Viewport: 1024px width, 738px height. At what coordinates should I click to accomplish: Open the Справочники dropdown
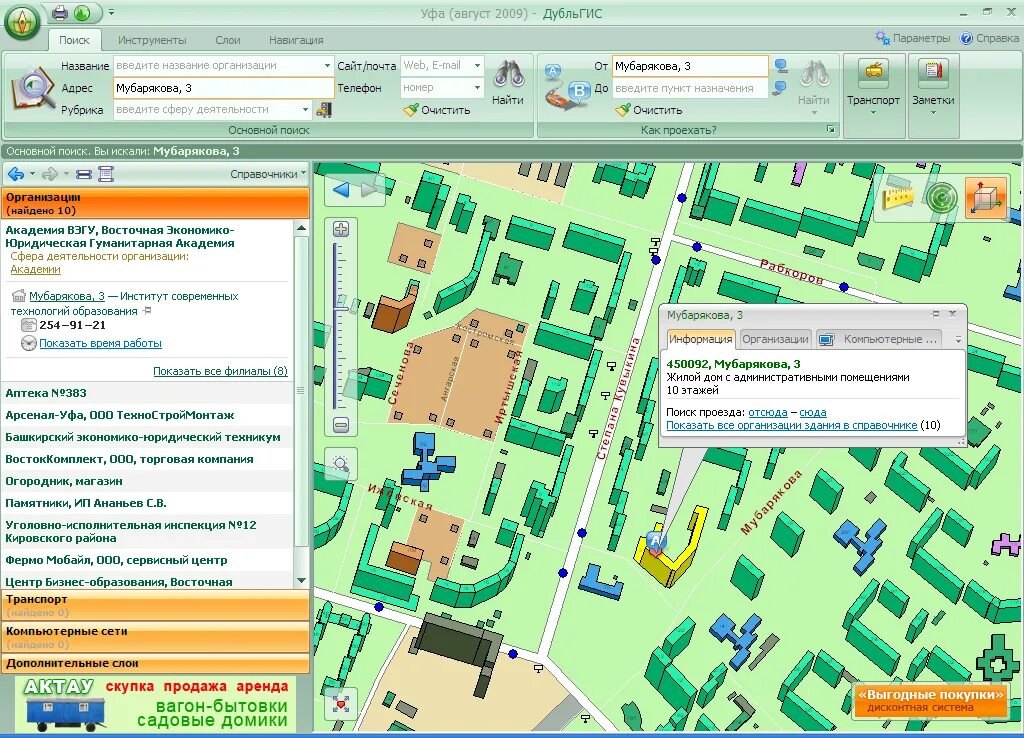click(268, 174)
